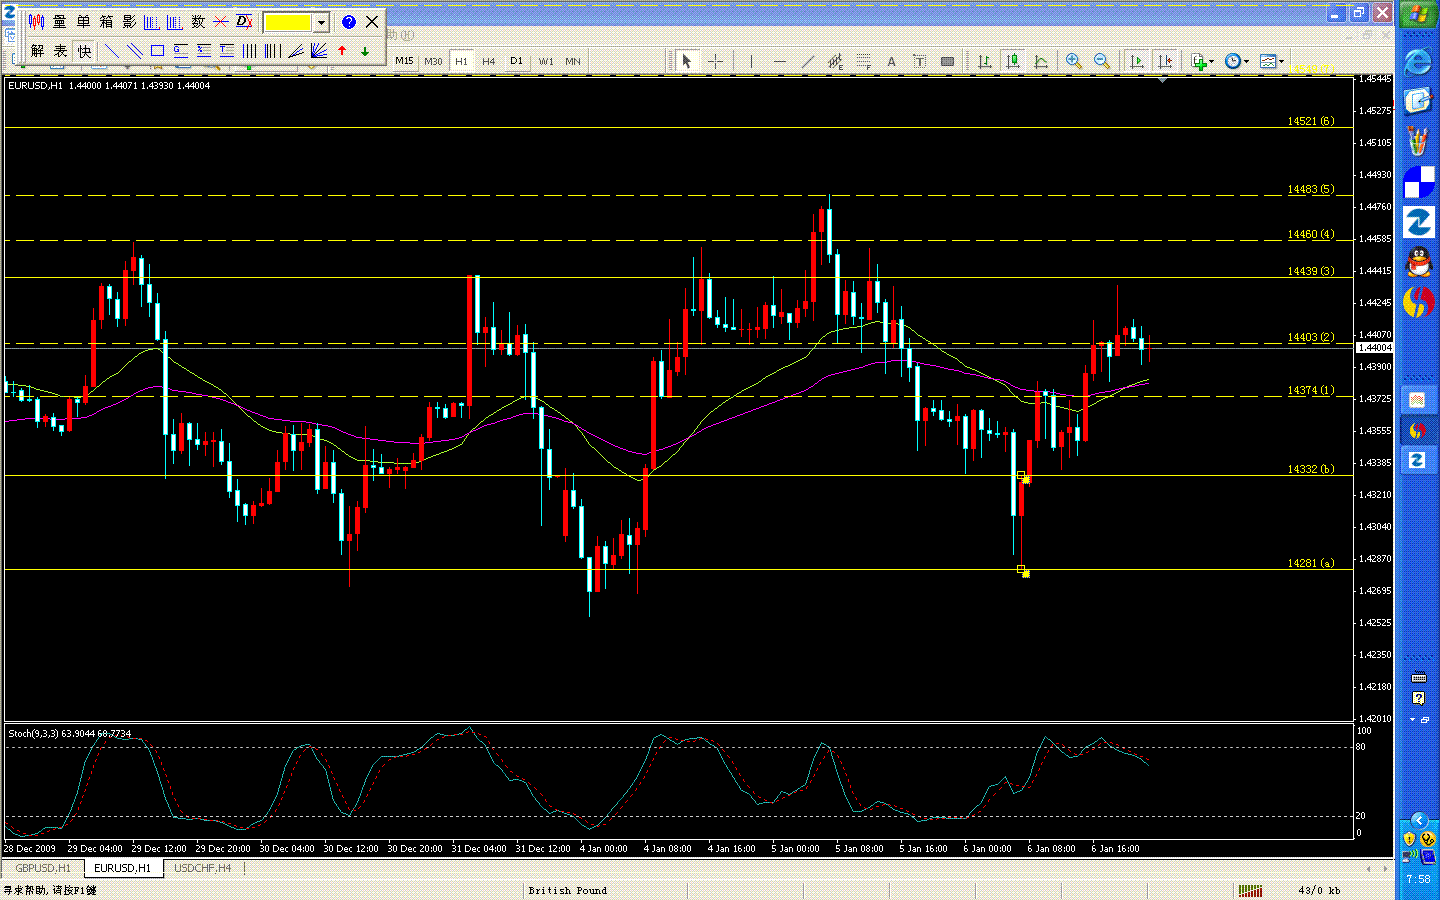Click the 表 button in floating toolbar

(60, 51)
